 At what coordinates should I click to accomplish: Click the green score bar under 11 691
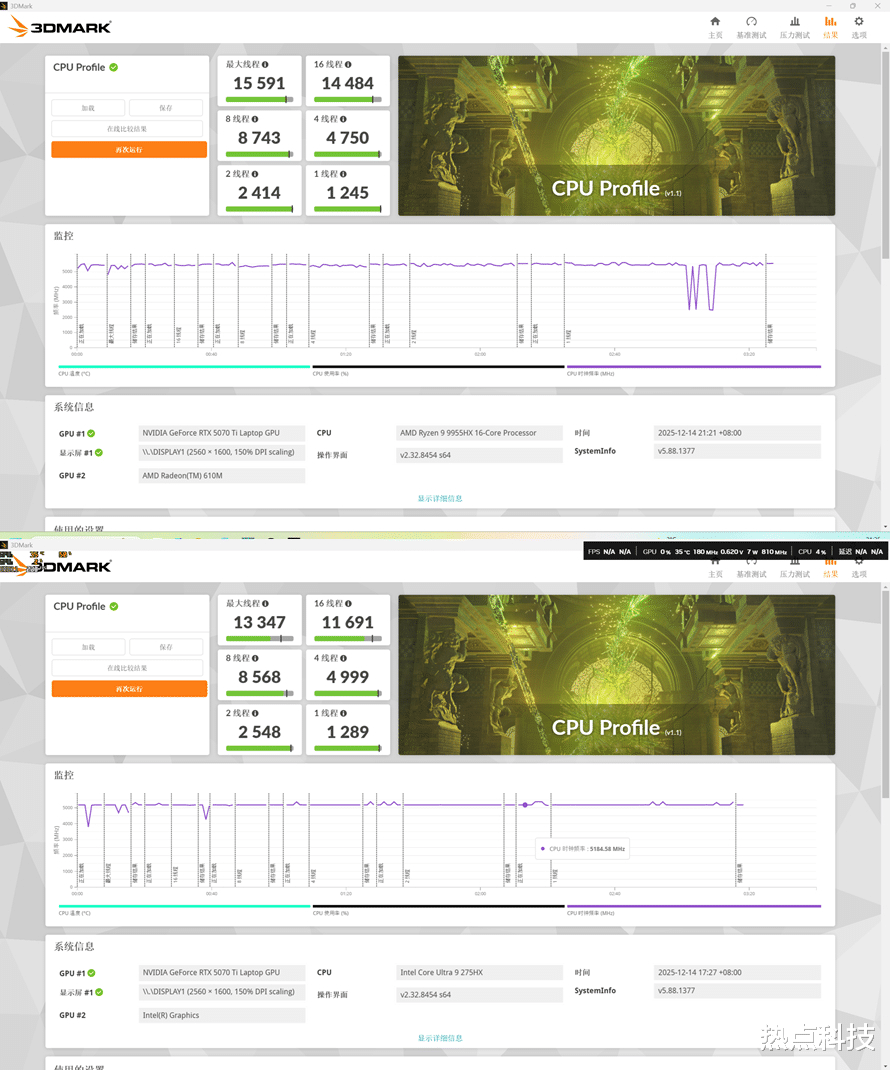point(347,639)
